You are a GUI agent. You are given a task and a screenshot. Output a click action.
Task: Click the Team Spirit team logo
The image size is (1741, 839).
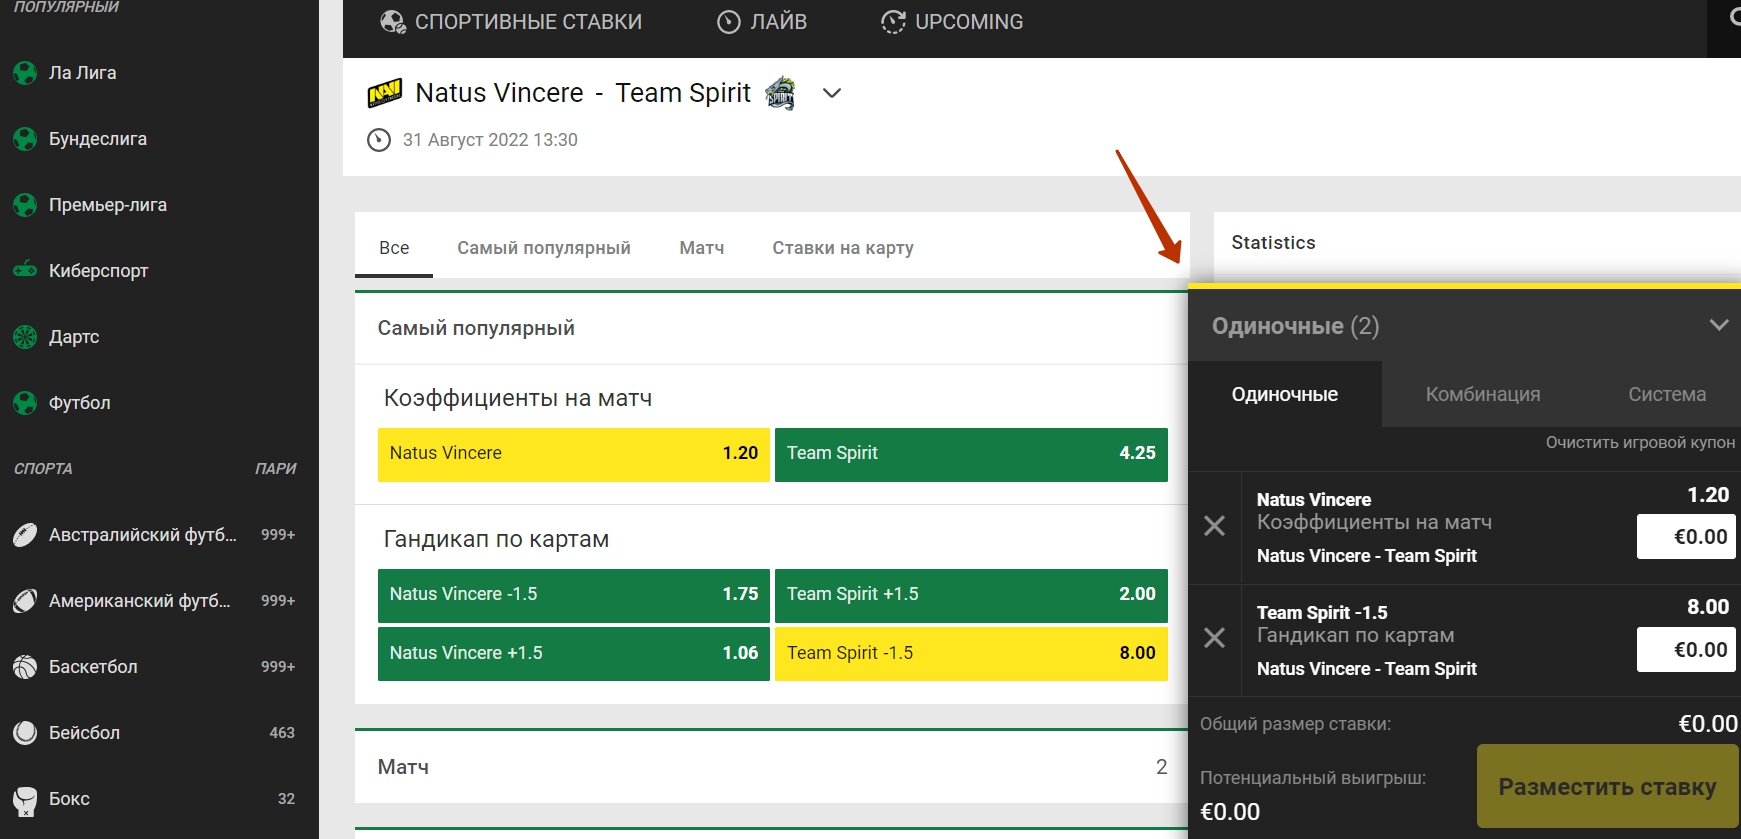[x=780, y=93]
